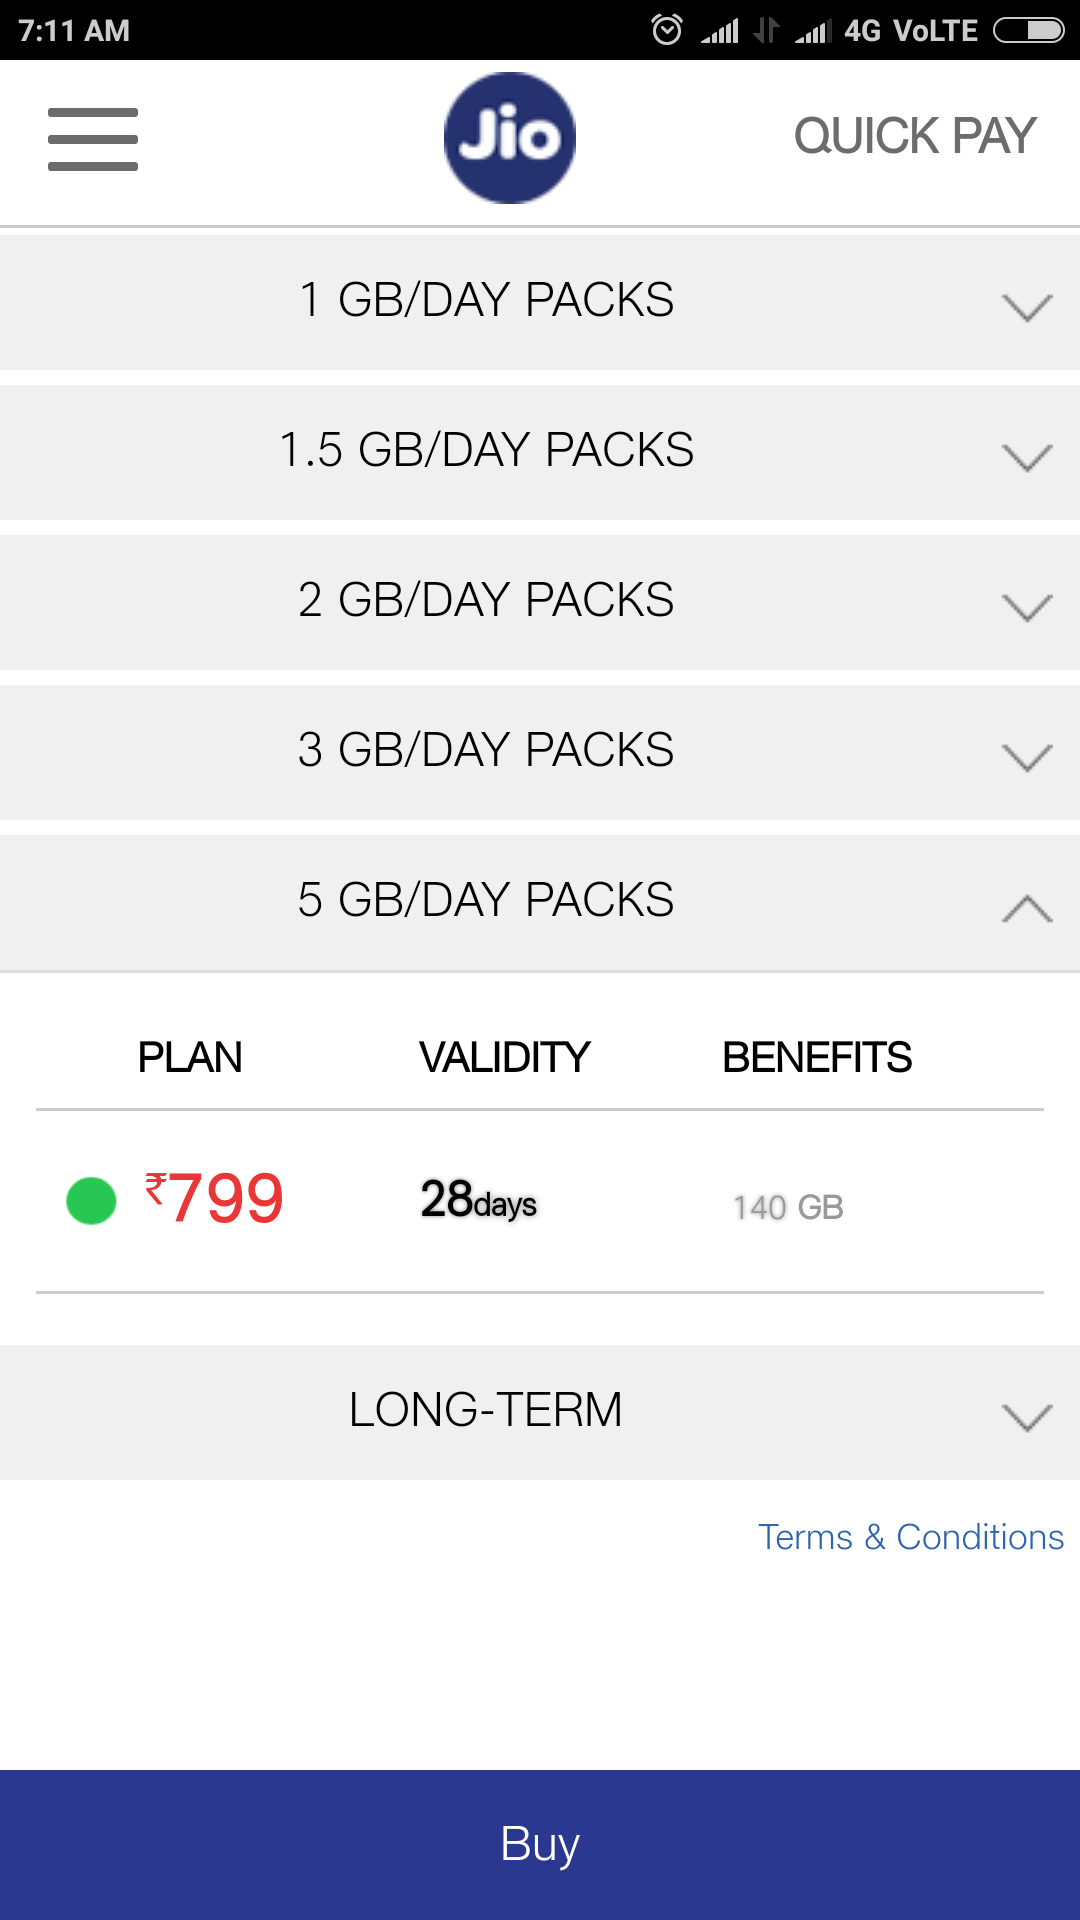Tap the 140 GB benefits text
The width and height of the screenshot is (1080, 1920).
tap(788, 1207)
